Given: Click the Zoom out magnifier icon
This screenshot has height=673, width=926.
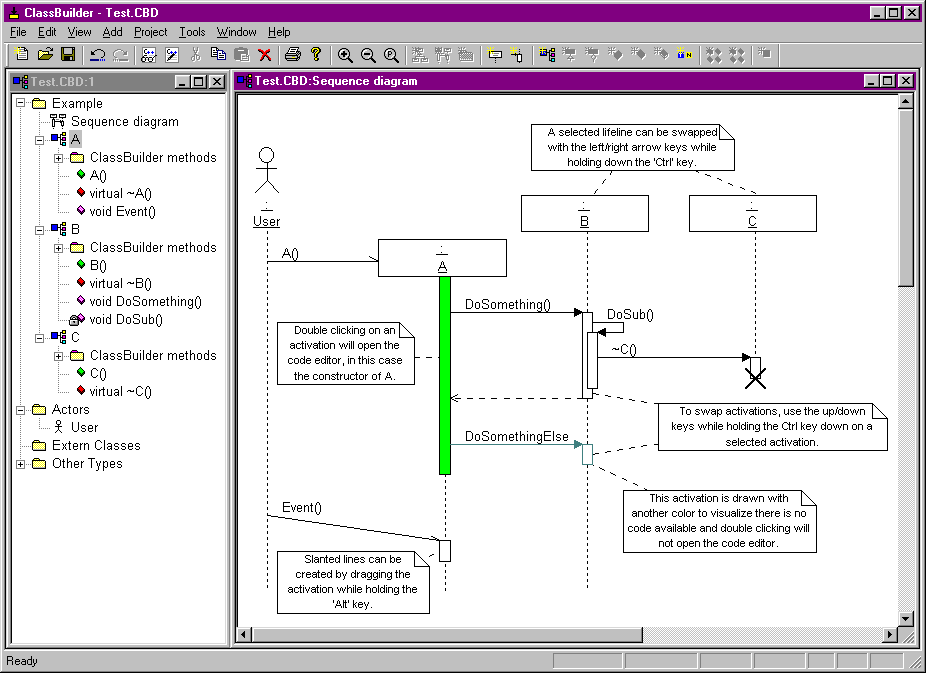Looking at the screenshot, I should (368, 55).
